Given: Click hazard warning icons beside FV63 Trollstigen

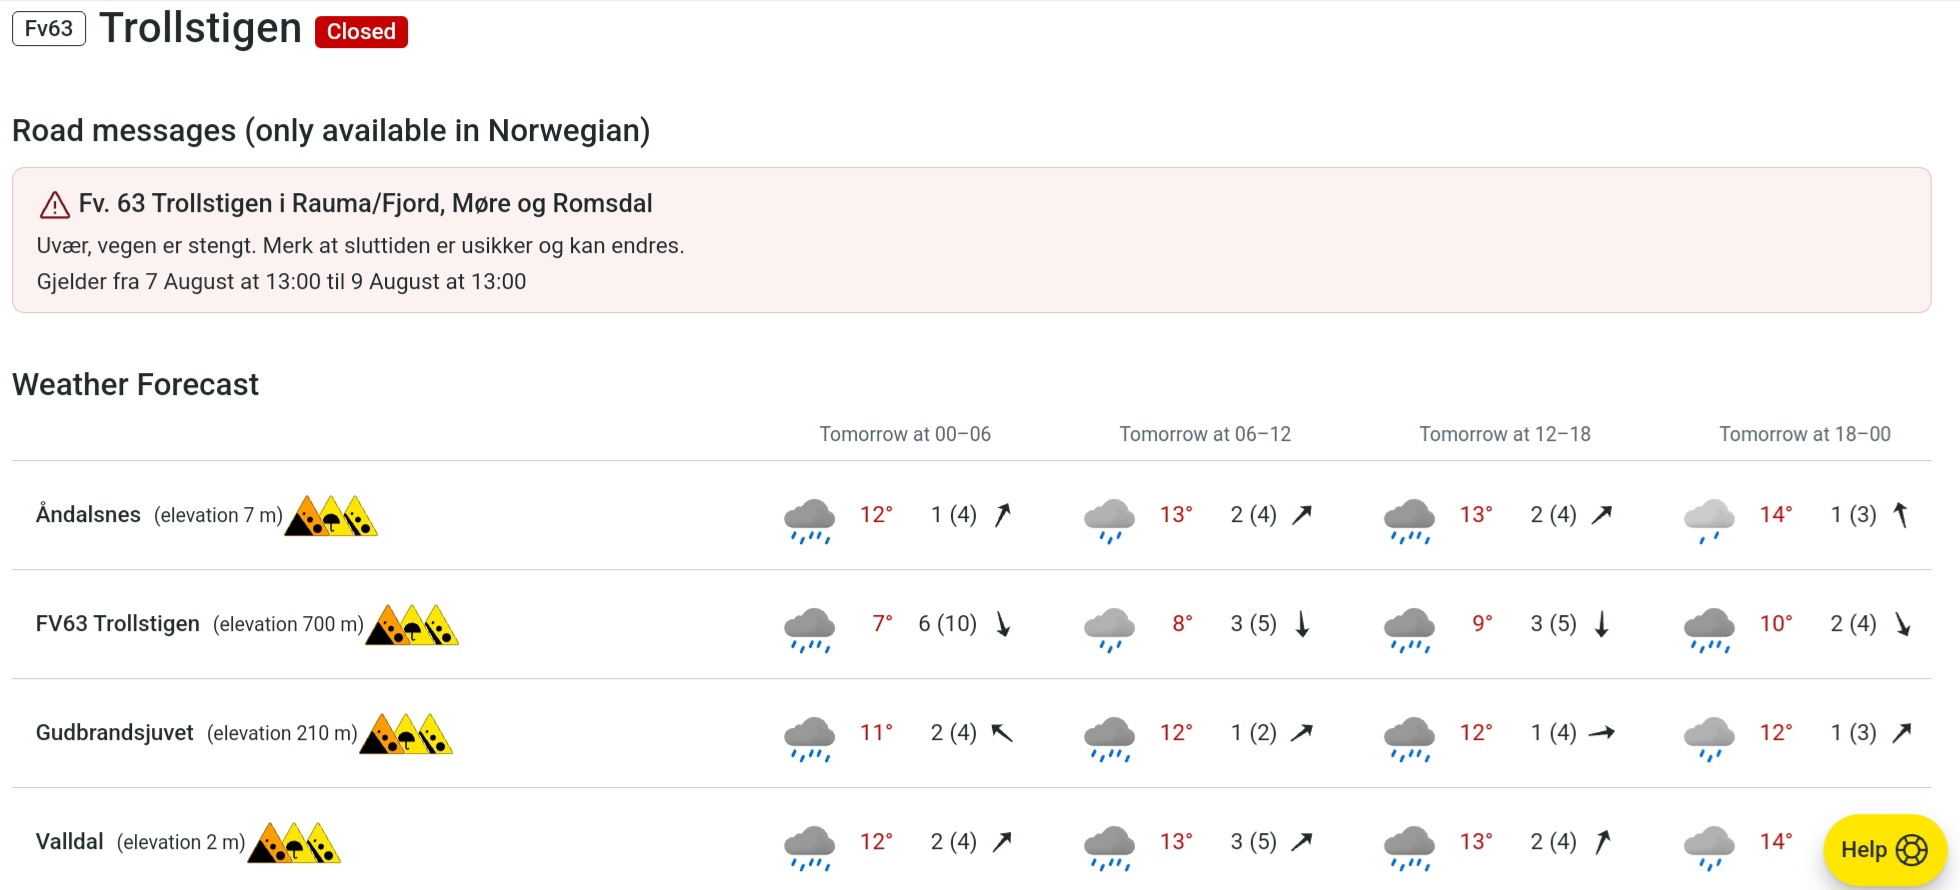Looking at the screenshot, I should 412,625.
